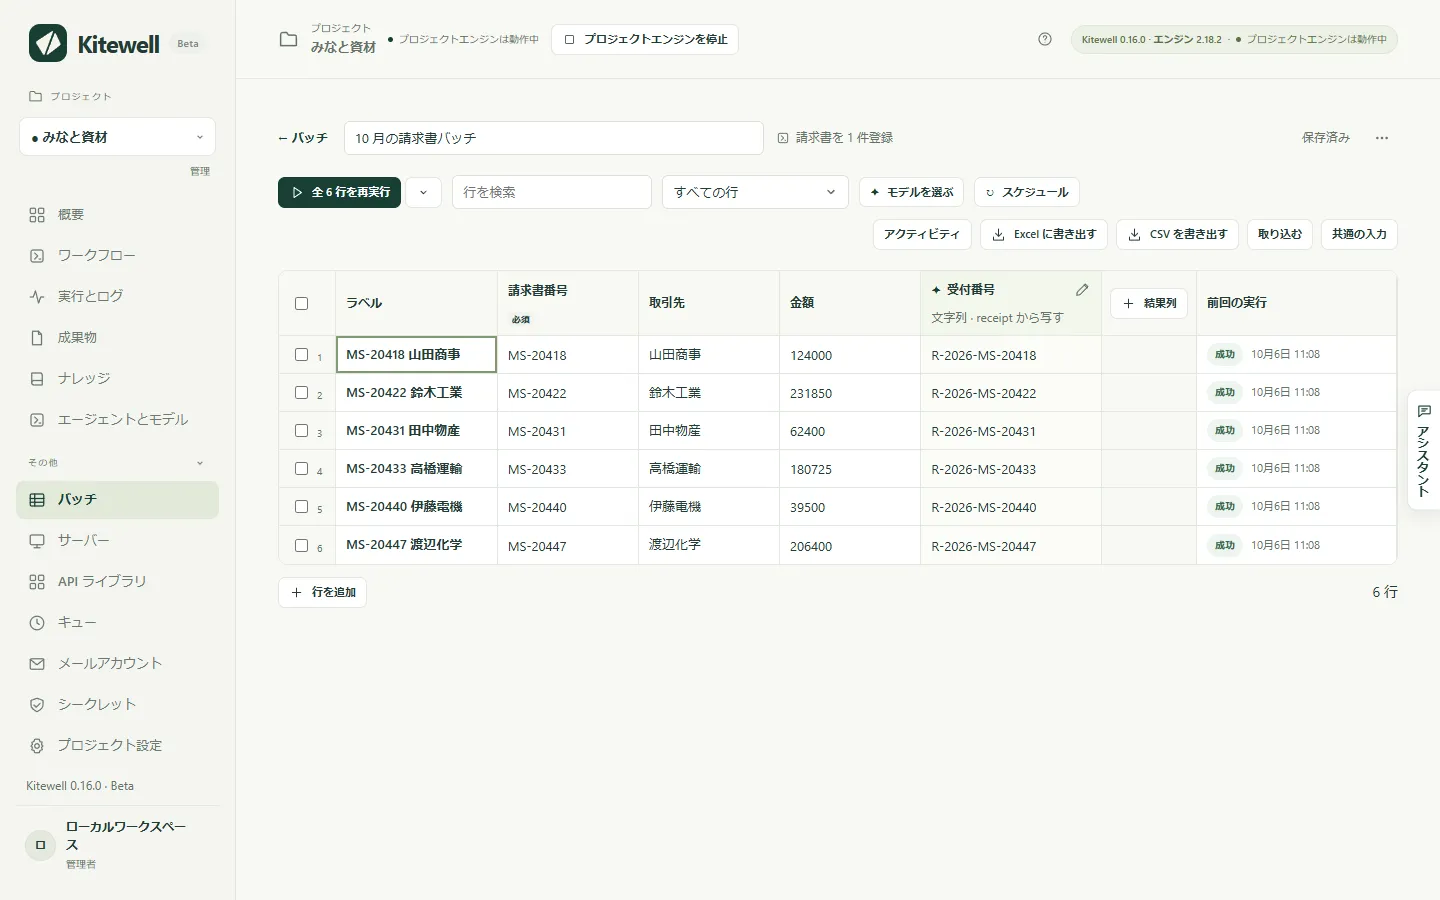Open エージェントとモデル page
The image size is (1440, 900).
click(117, 420)
